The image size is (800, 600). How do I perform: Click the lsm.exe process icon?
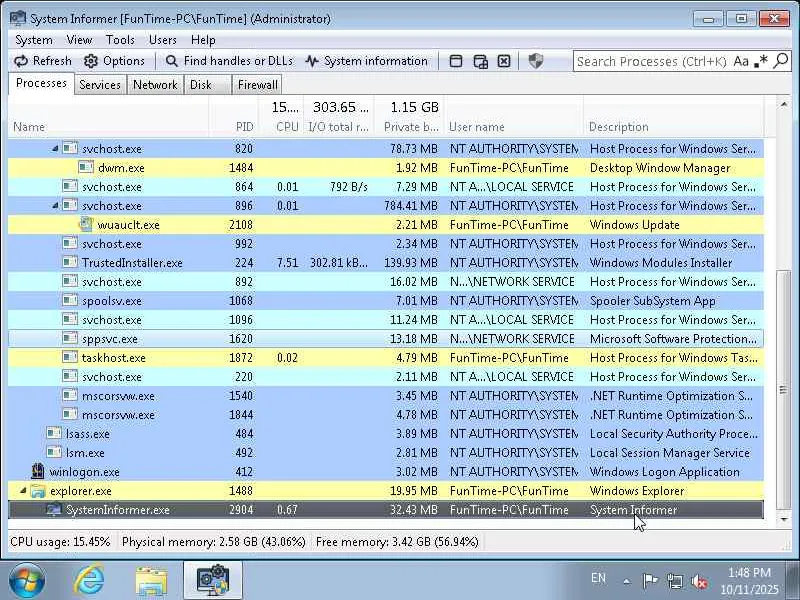[x=54, y=452]
